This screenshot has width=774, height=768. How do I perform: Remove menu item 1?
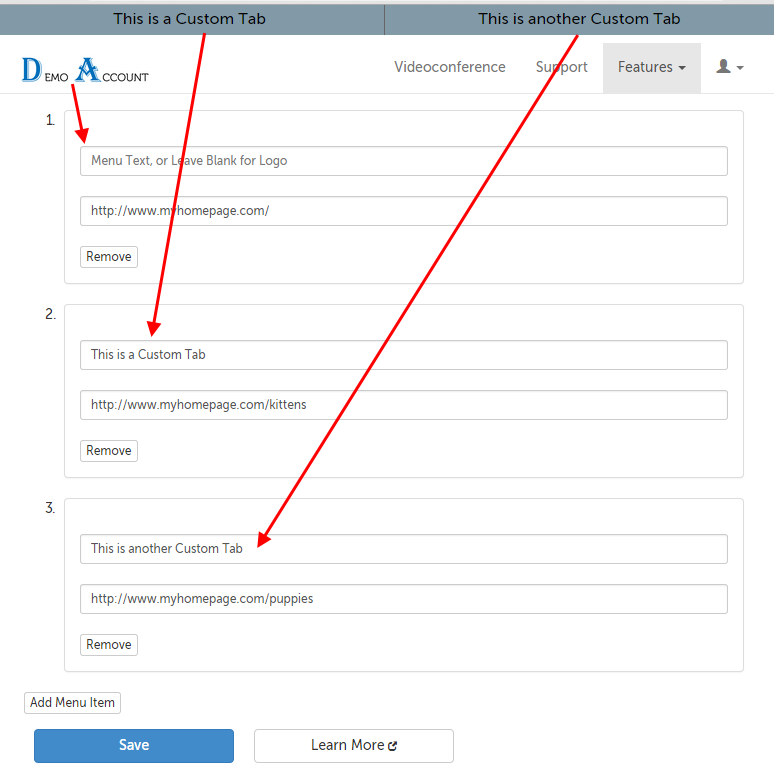coord(108,257)
